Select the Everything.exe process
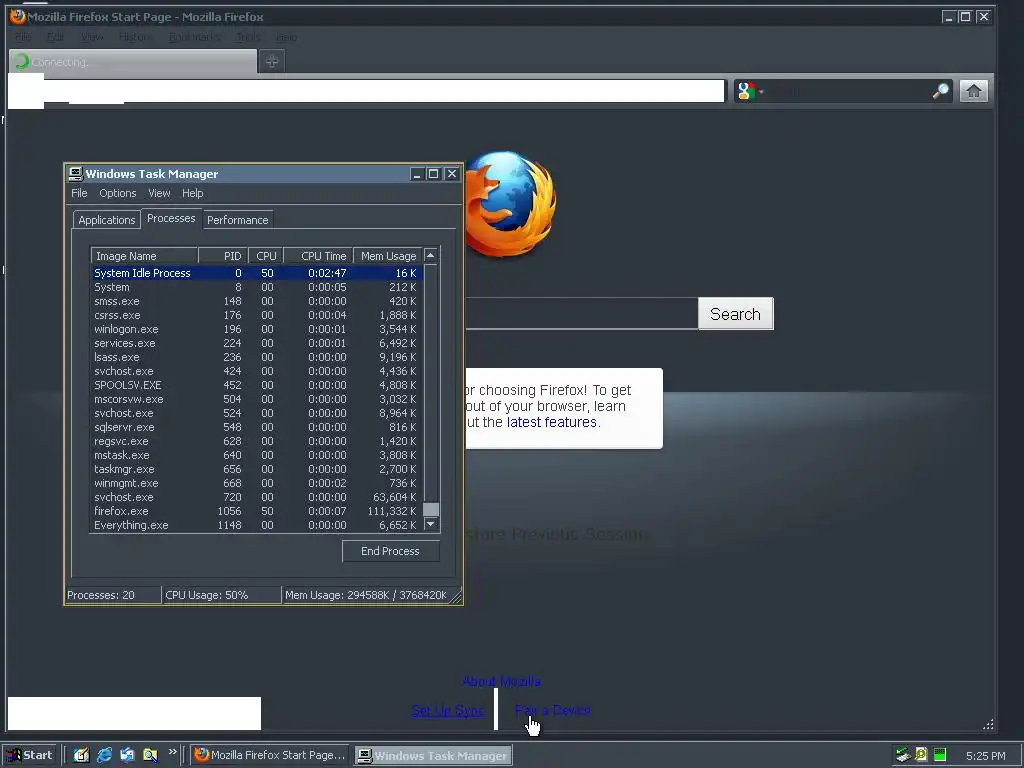 (257, 525)
